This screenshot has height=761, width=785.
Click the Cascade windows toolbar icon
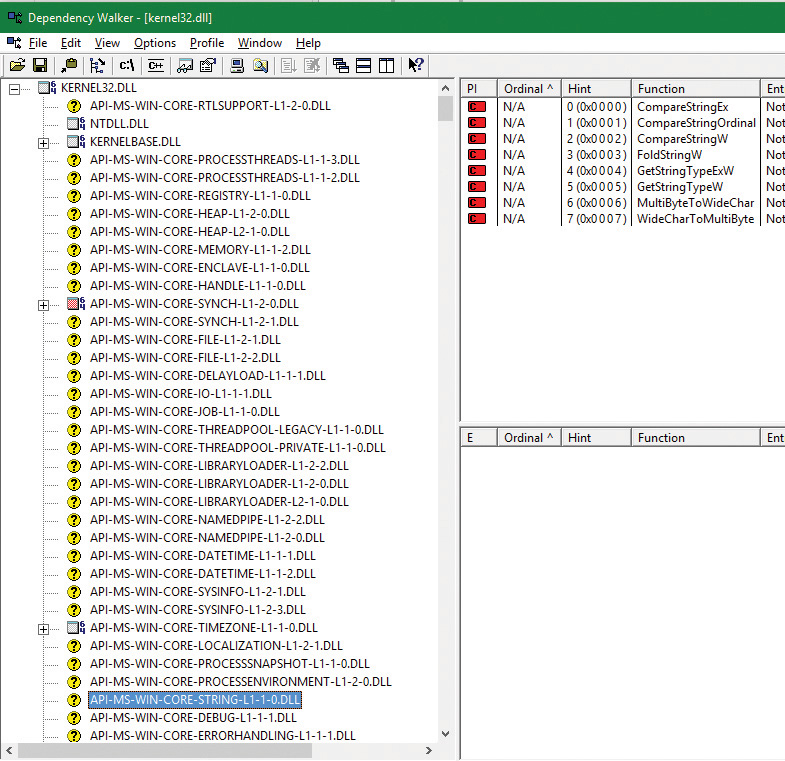click(x=341, y=66)
